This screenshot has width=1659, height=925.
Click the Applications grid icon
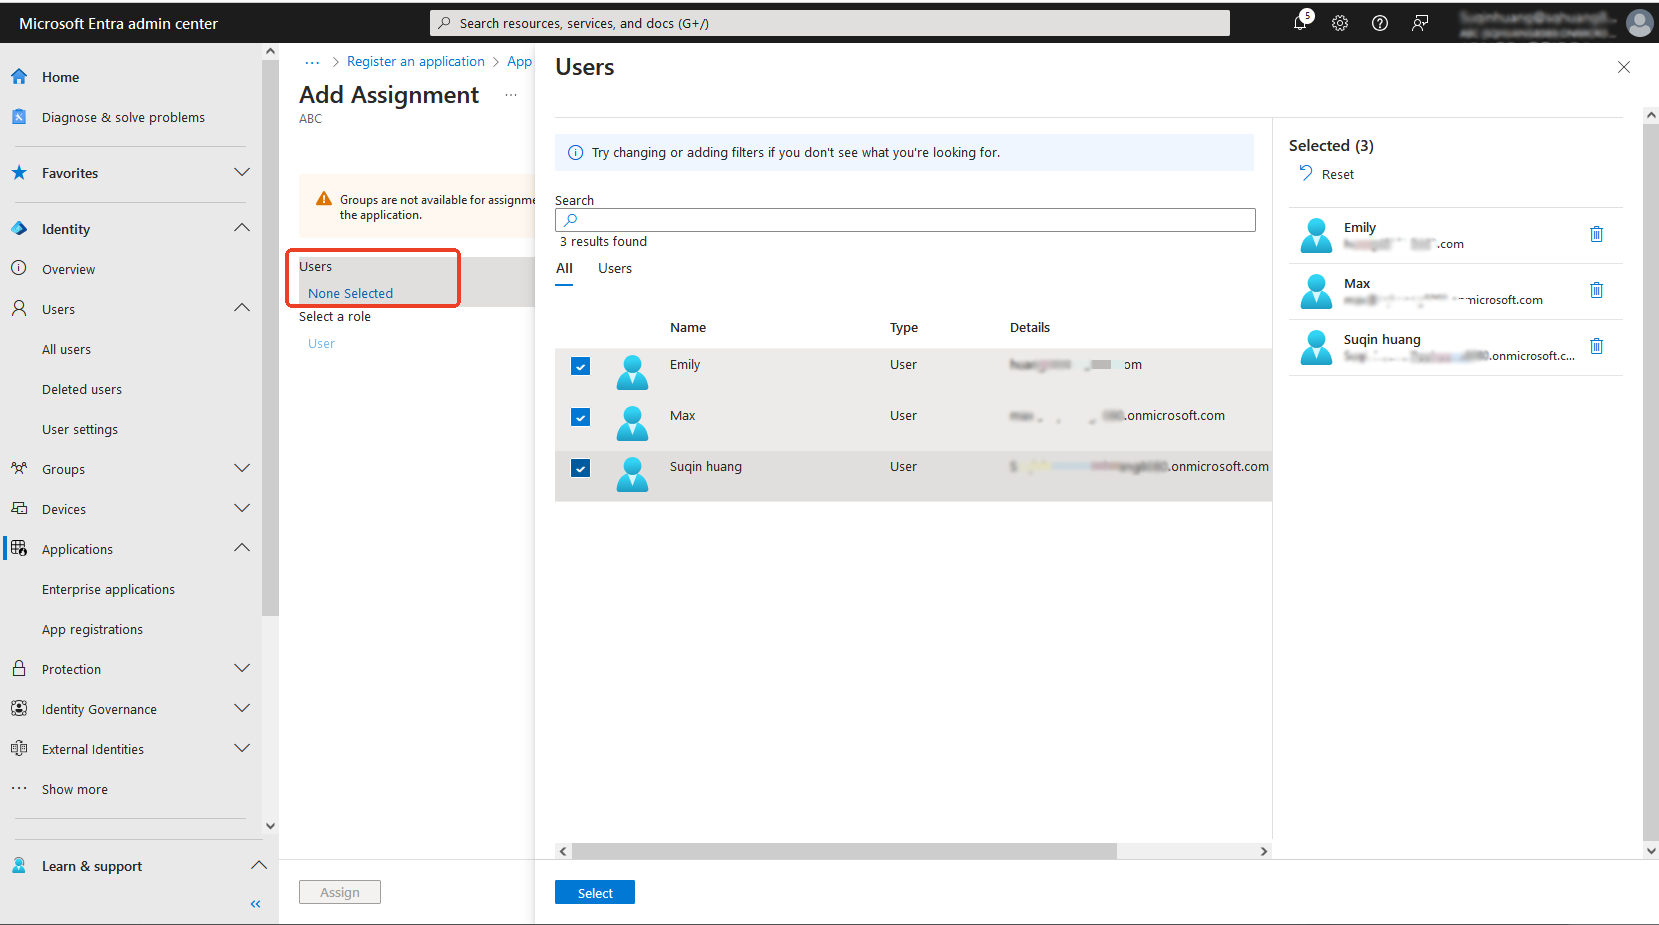coord(19,549)
